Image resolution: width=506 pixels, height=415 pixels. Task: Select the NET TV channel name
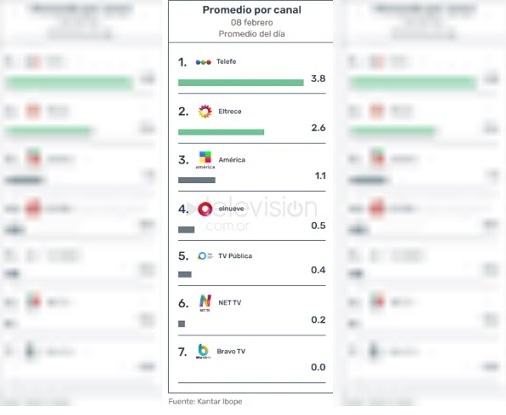(x=230, y=303)
